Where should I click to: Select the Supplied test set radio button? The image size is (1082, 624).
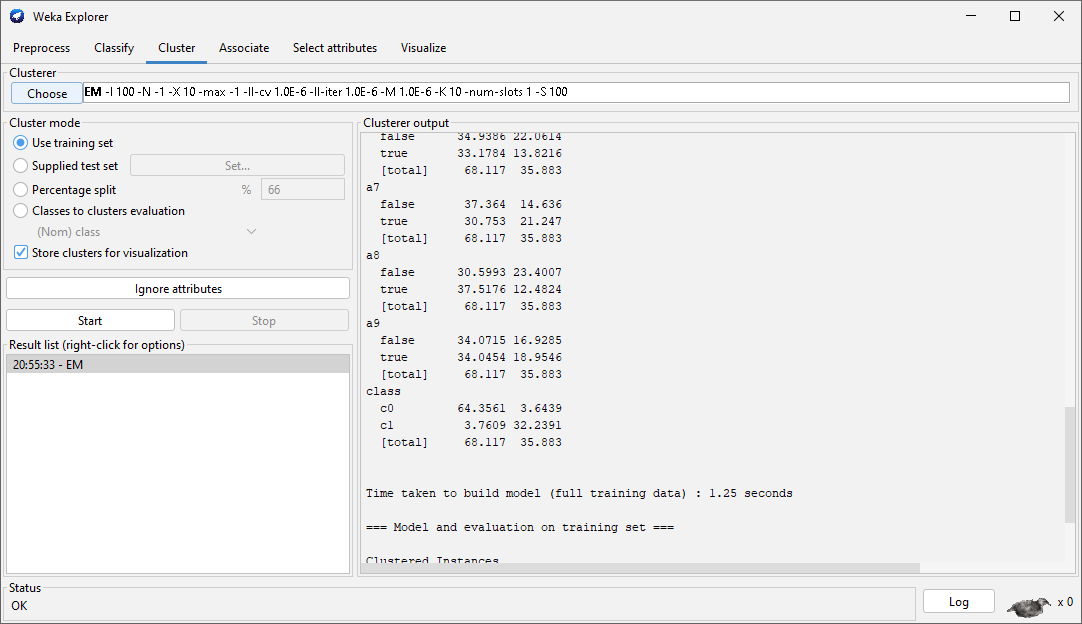tap(21, 166)
